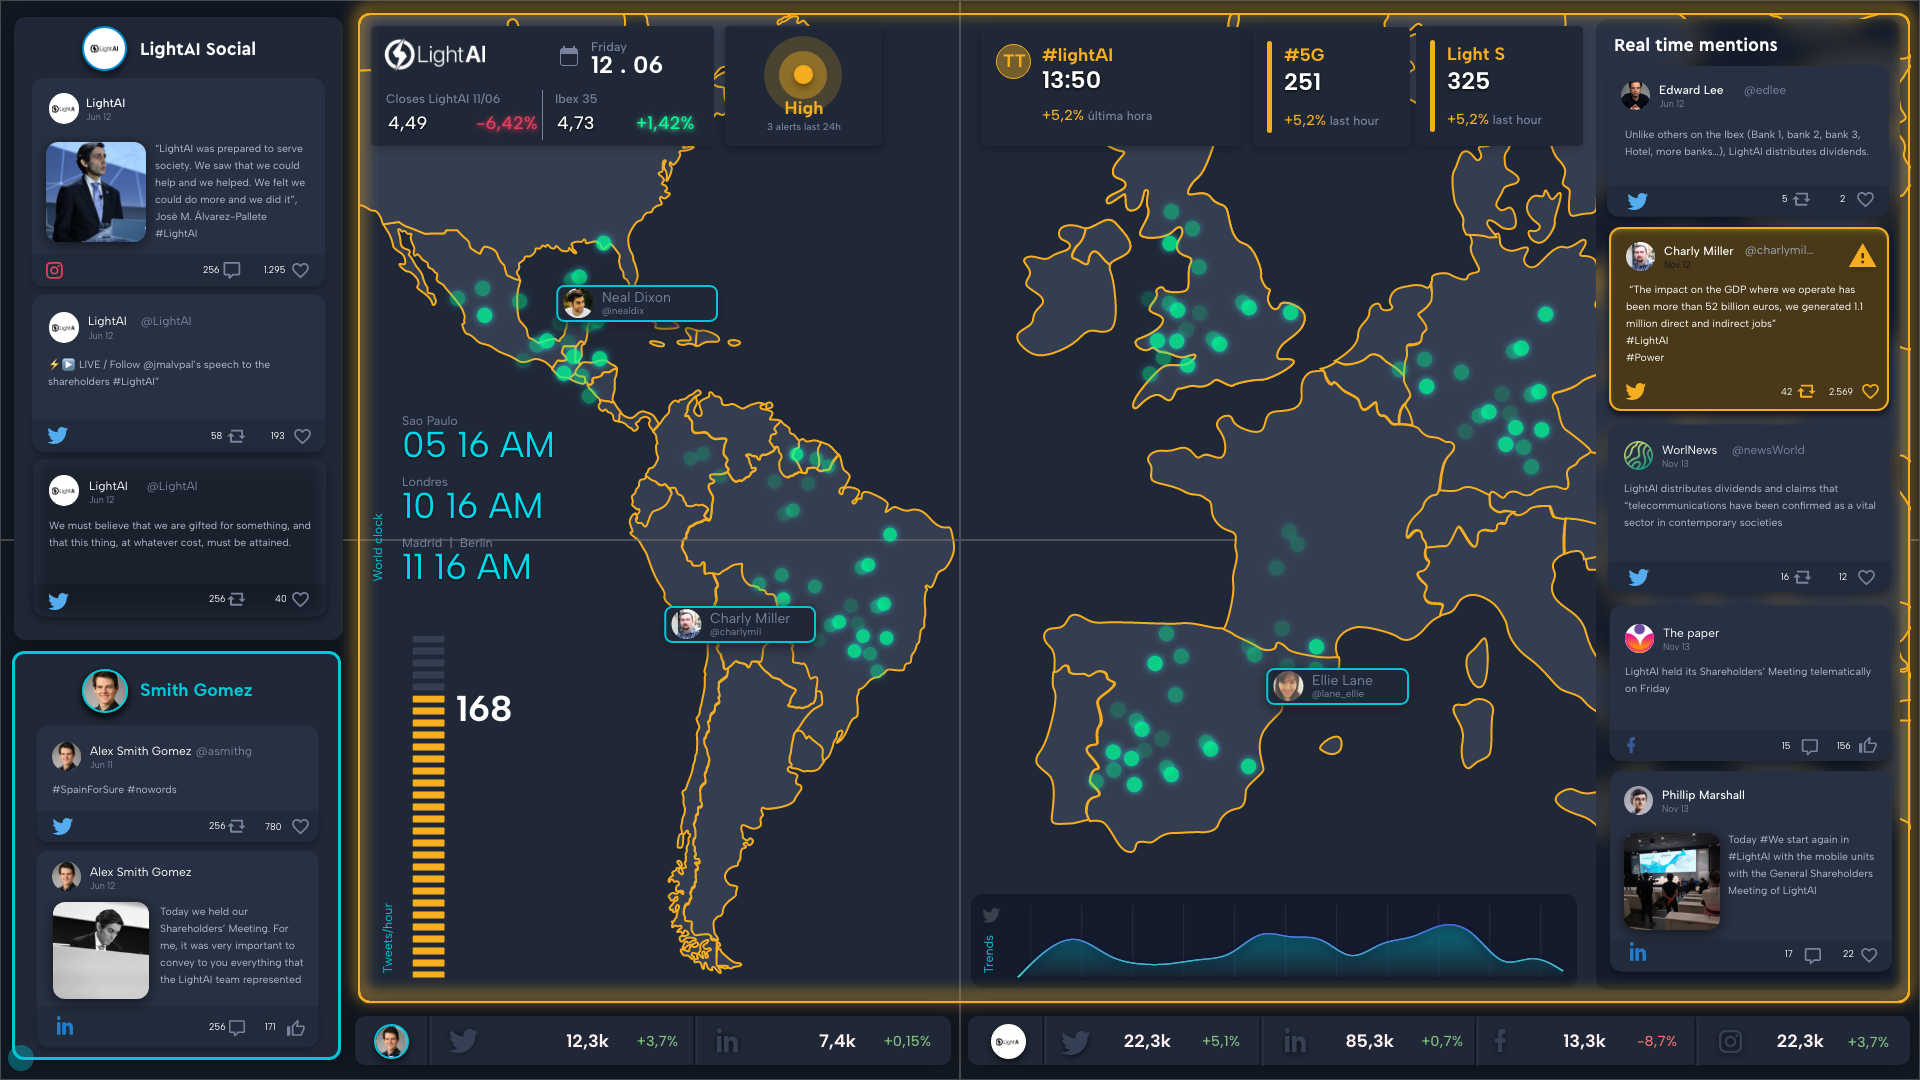
Task: Click the Tweets/hour bar gauge
Action: (x=428, y=806)
